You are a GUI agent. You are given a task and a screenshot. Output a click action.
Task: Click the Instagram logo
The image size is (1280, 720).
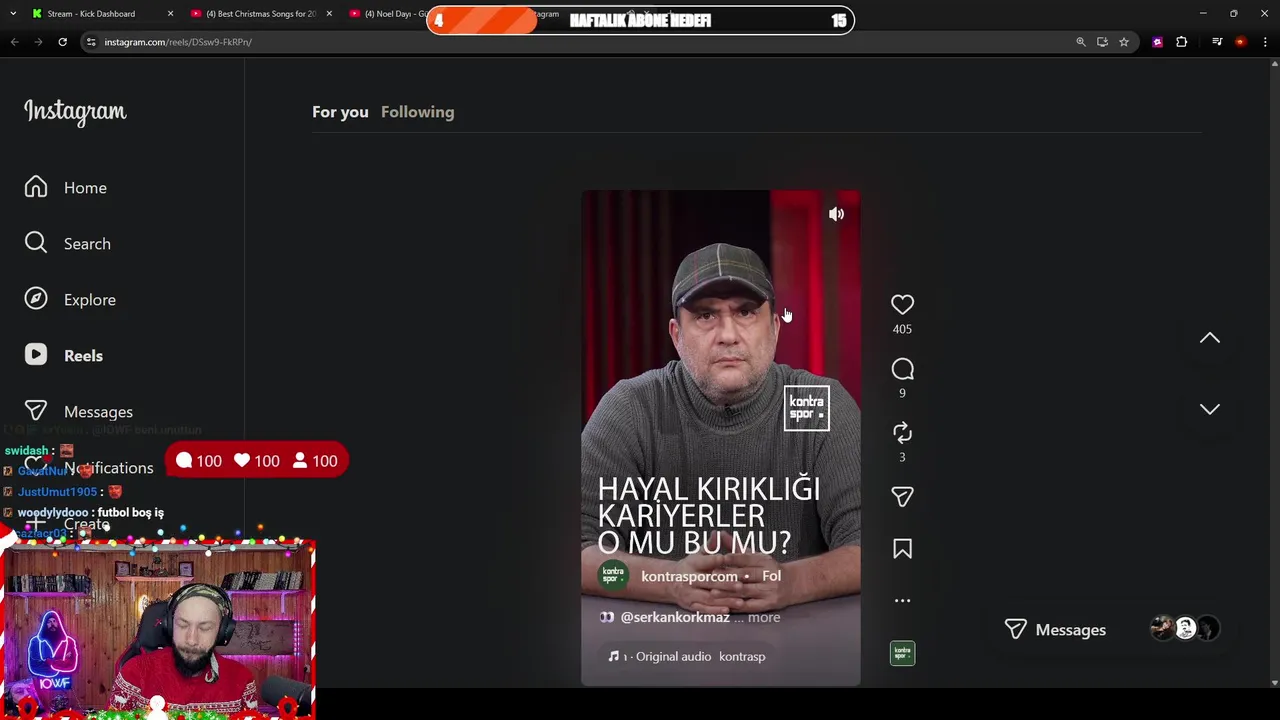tap(75, 112)
